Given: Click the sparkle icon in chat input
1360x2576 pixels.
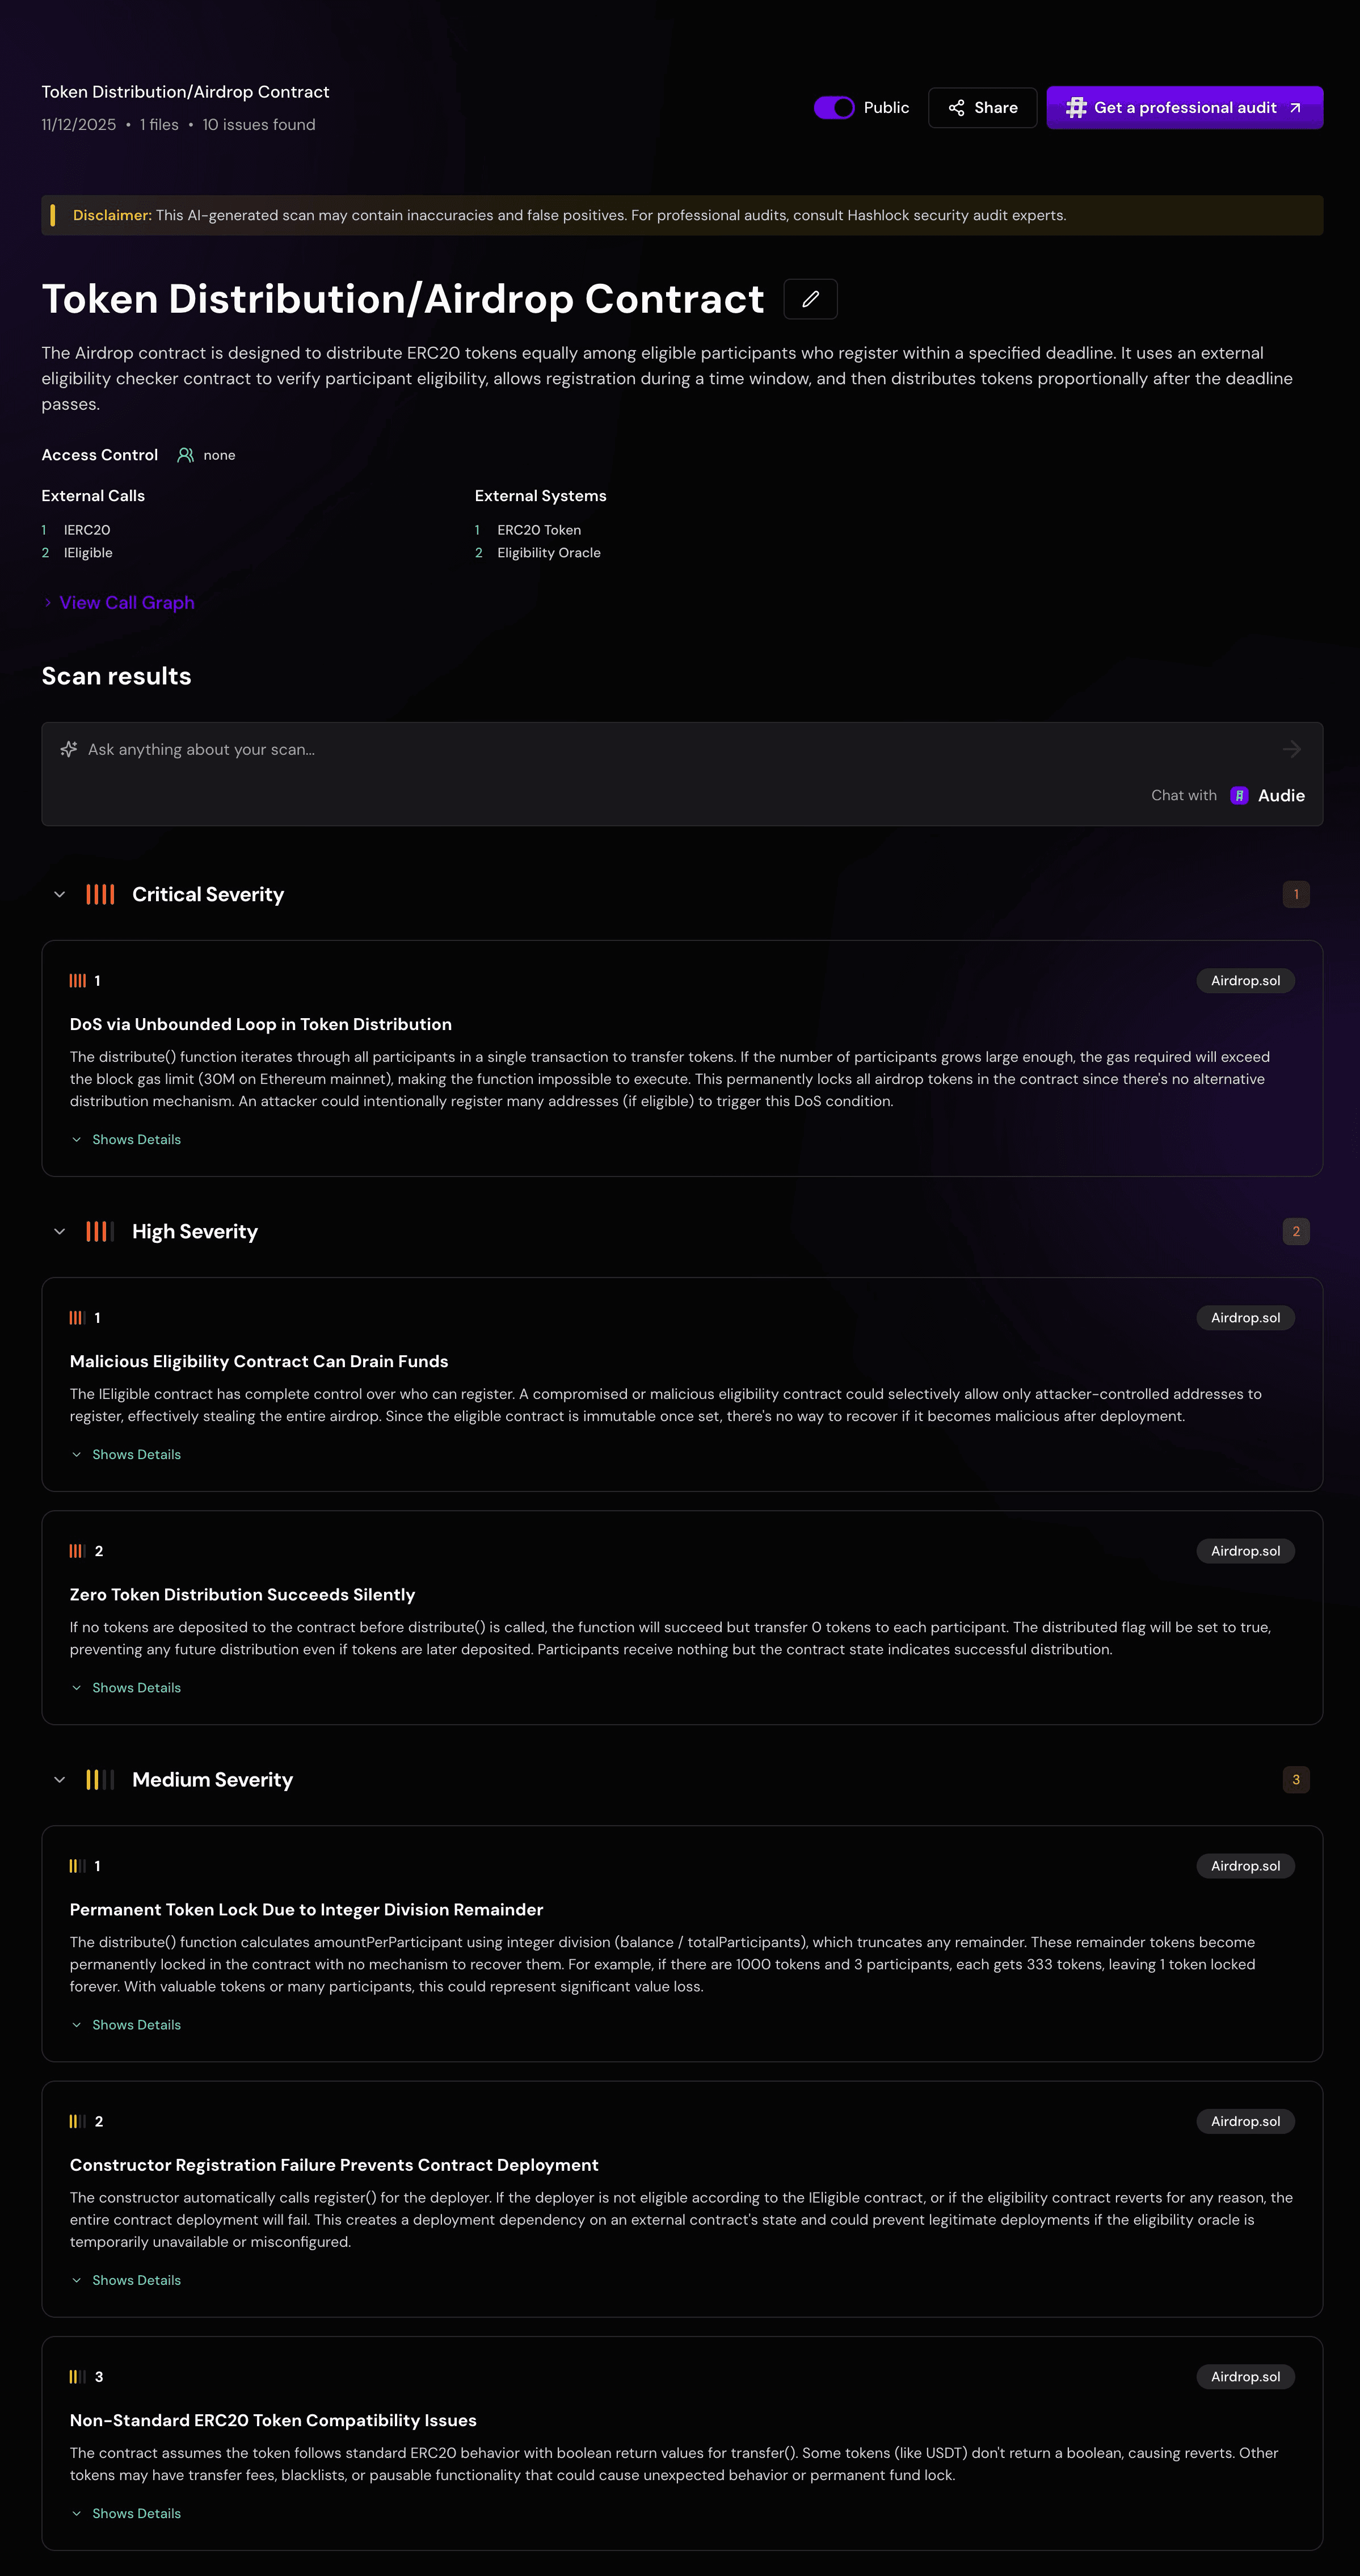Looking at the screenshot, I should pyautogui.click(x=69, y=749).
